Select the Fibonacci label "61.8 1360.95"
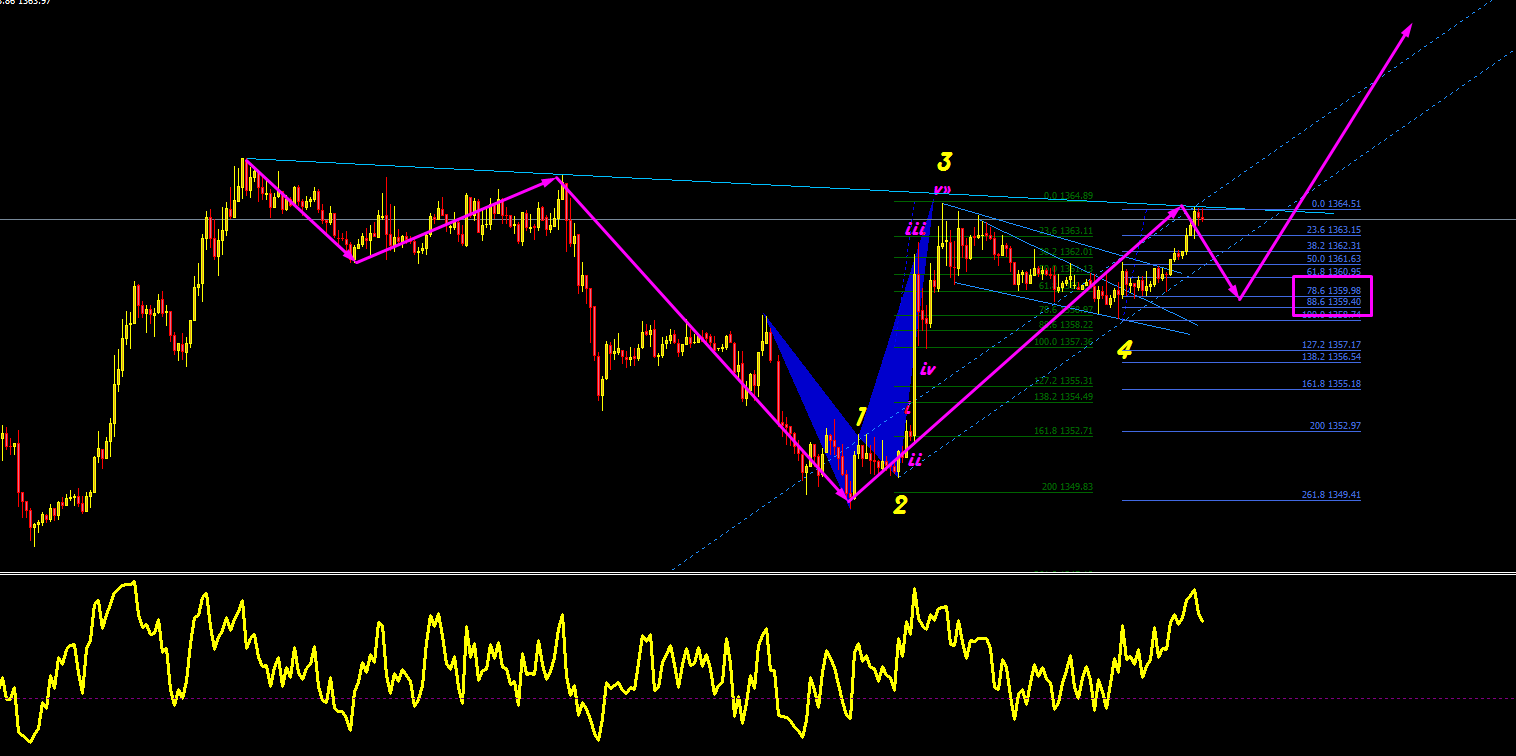 click(x=1334, y=272)
